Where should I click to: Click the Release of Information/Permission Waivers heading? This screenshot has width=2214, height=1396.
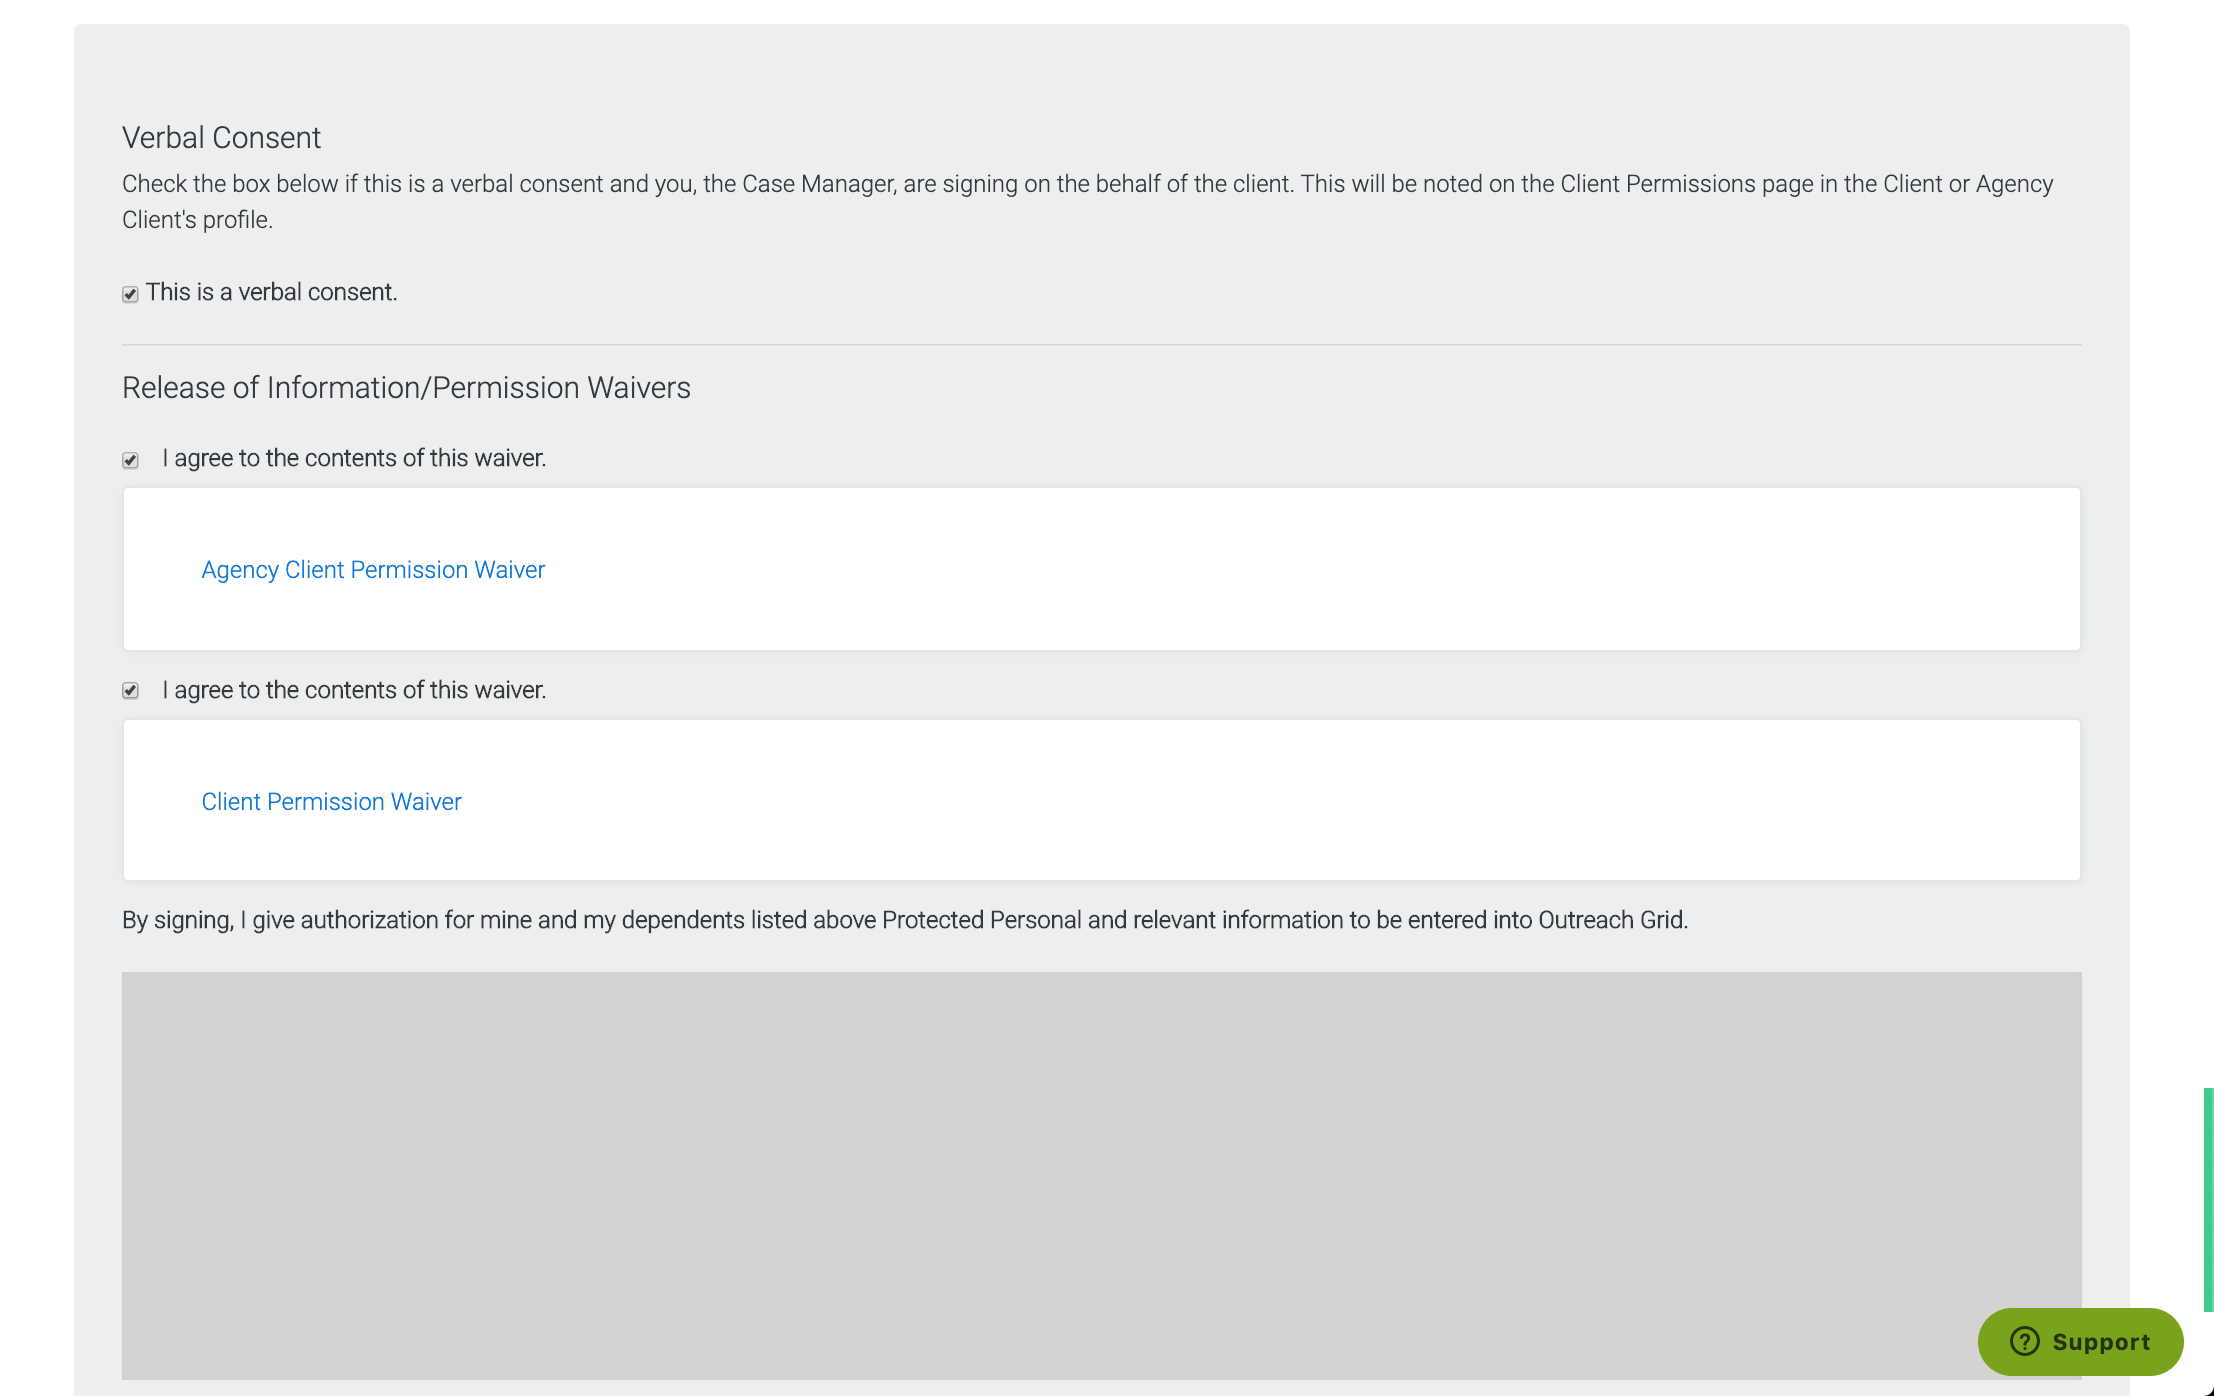(406, 388)
